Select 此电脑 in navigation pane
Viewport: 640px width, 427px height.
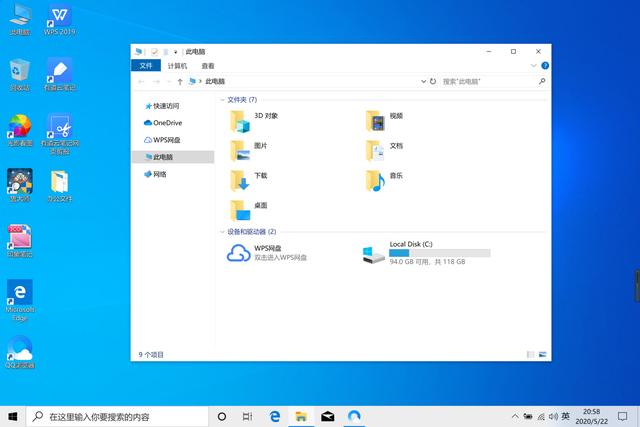click(173, 157)
